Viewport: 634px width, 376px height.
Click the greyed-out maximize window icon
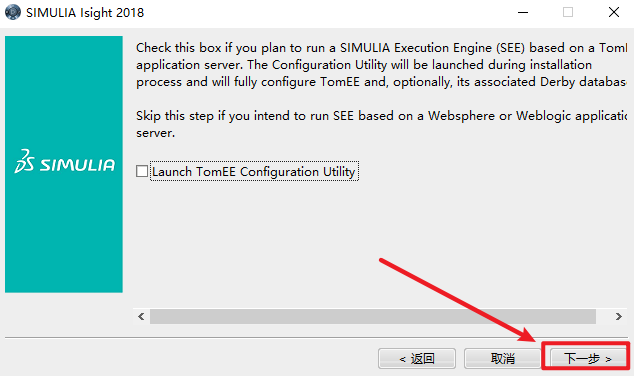(x=568, y=13)
